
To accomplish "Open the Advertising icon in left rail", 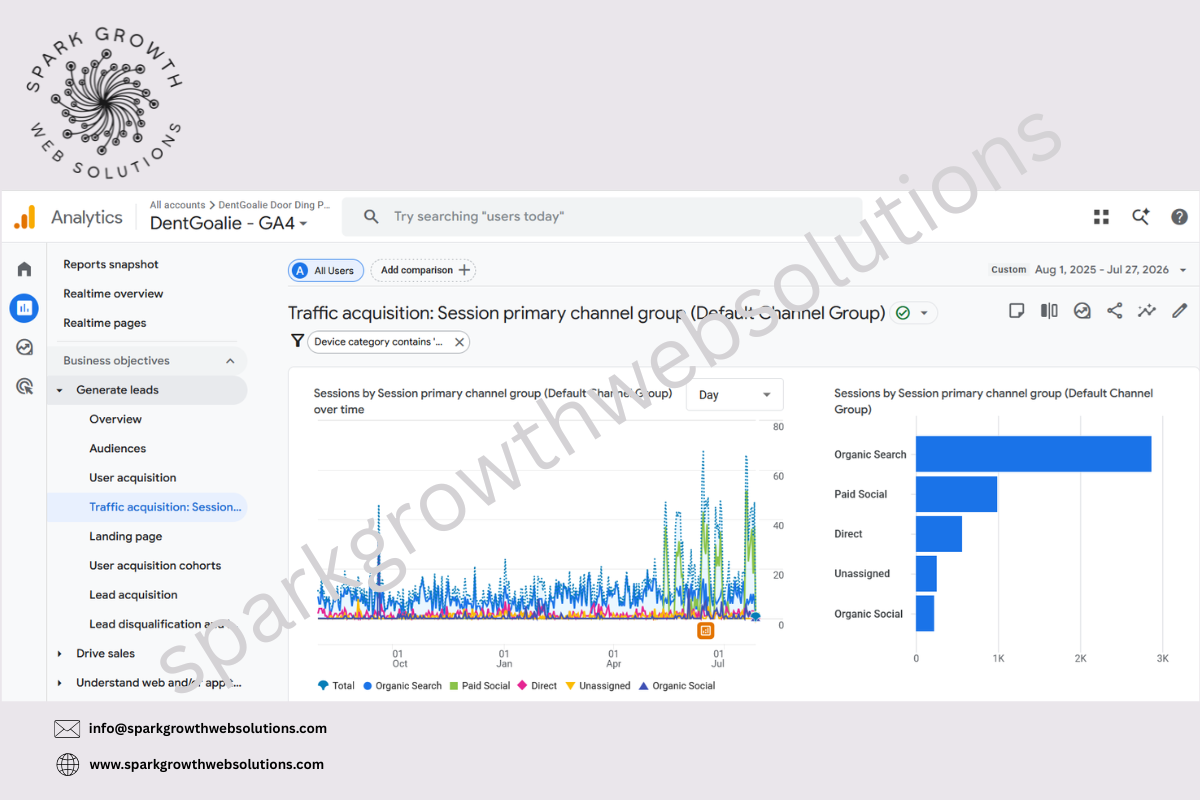I will click(x=24, y=386).
